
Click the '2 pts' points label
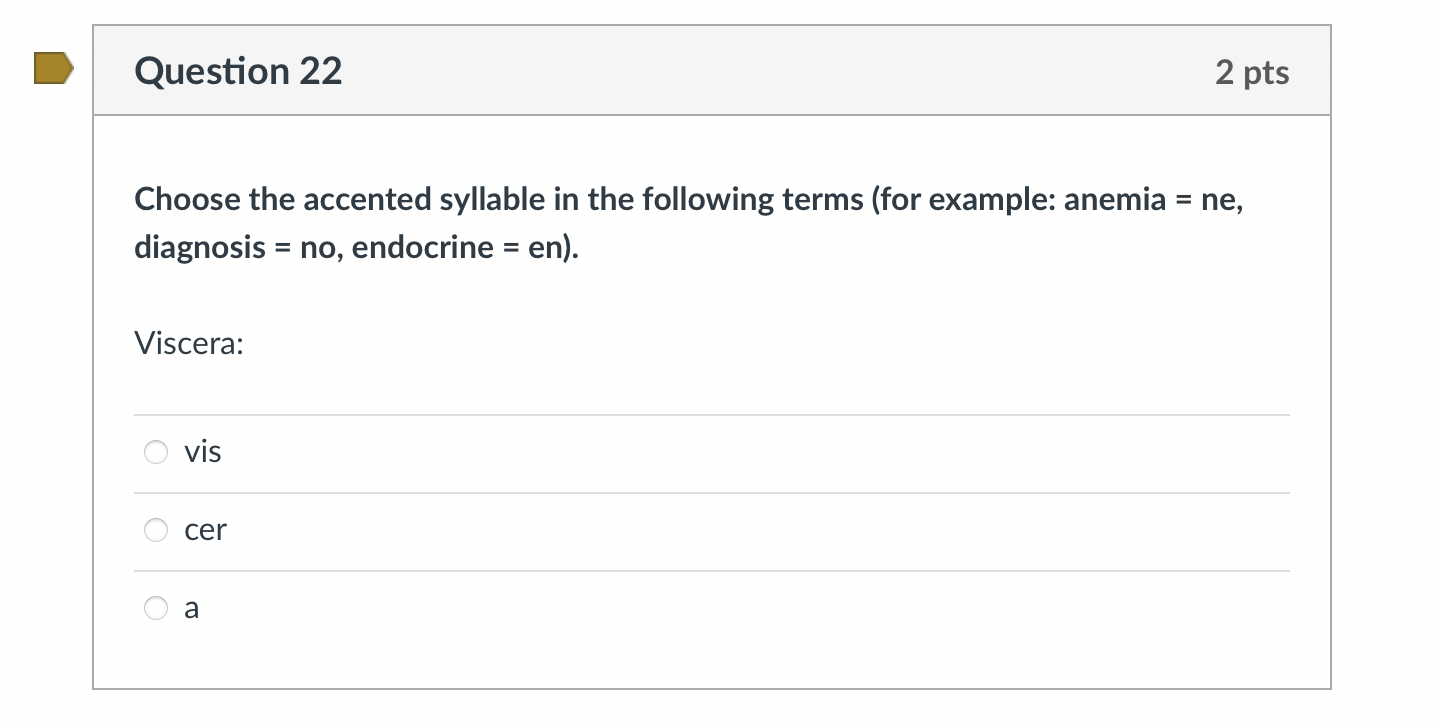pyautogui.click(x=1252, y=72)
